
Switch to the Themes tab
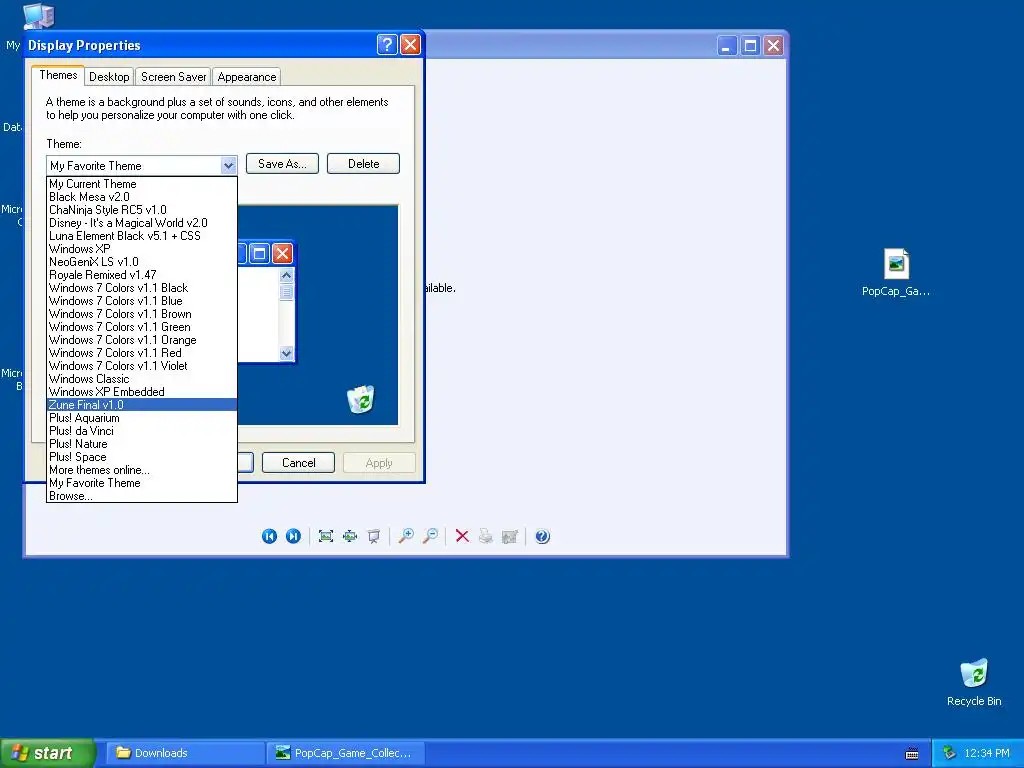58,75
